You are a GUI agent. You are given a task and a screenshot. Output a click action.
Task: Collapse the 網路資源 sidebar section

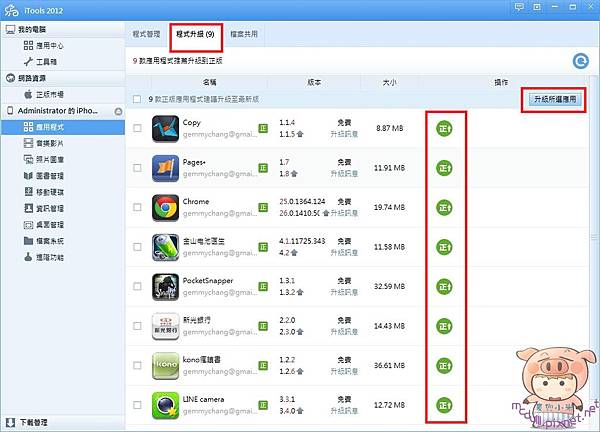pos(63,78)
